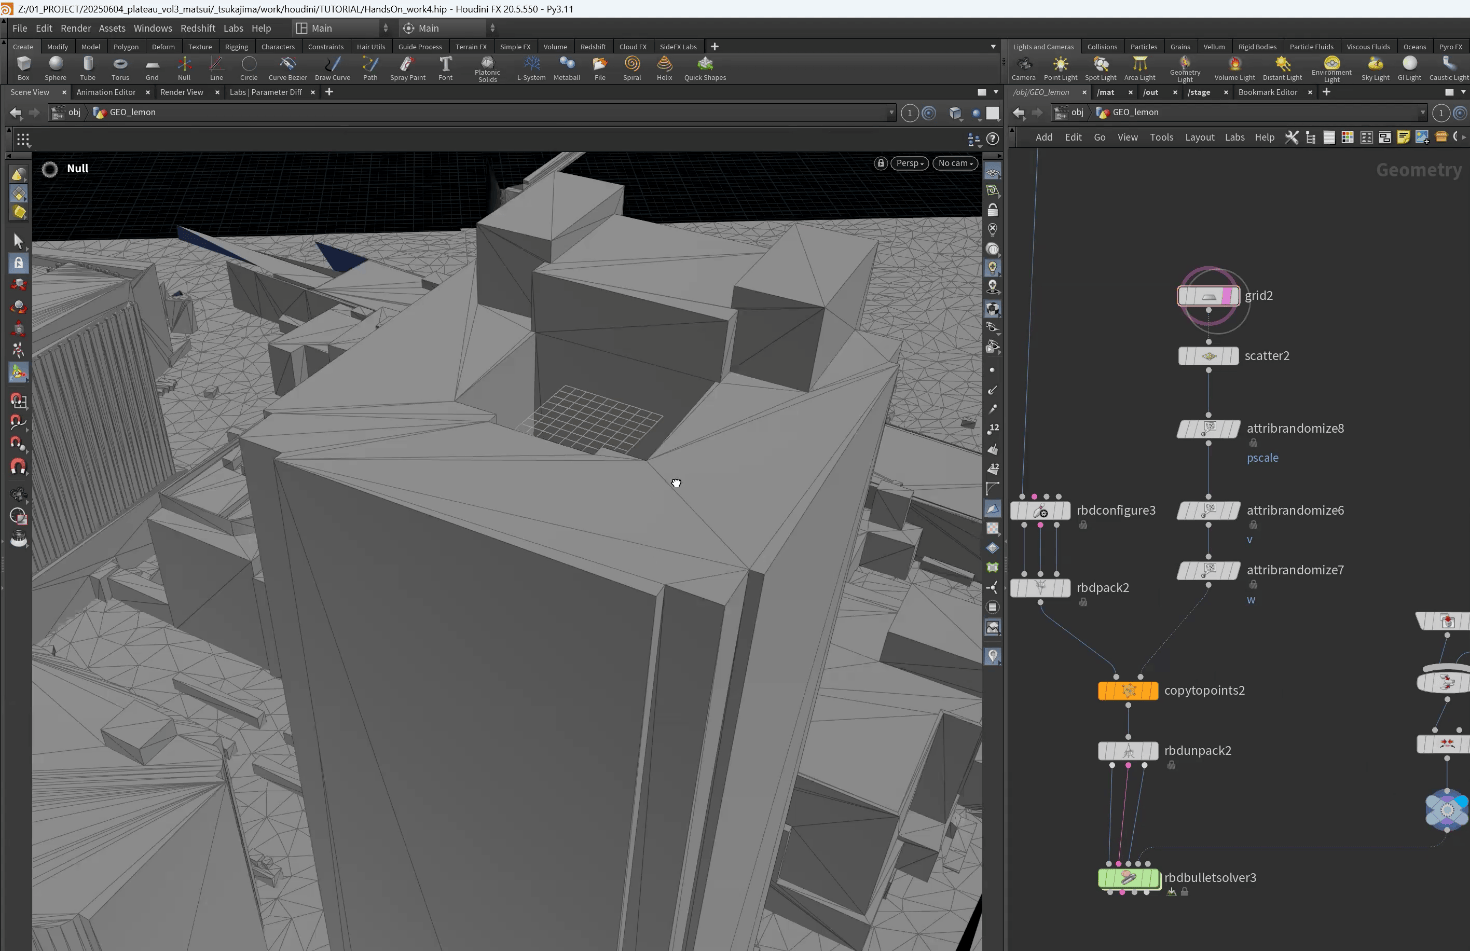Open the node color palette icon
This screenshot has height=951, width=1470.
point(1347,137)
